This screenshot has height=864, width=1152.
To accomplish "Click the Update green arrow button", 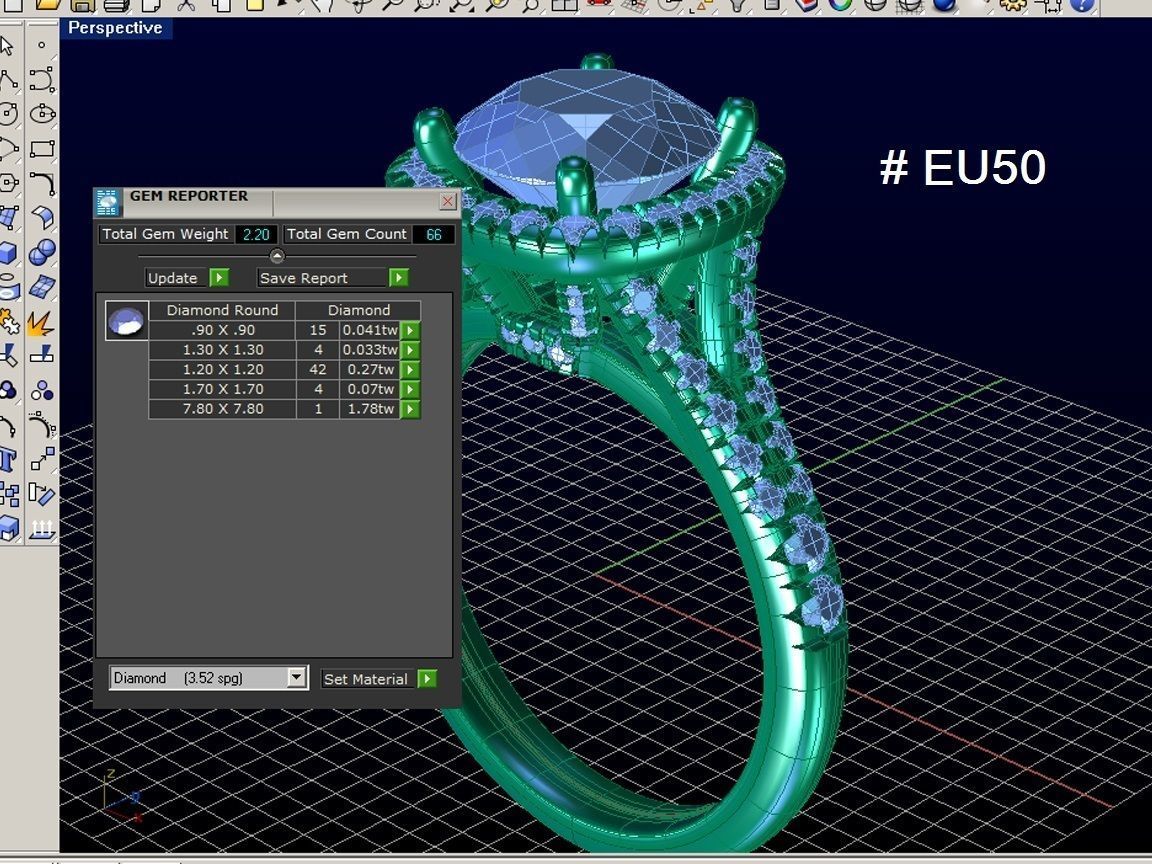I will 219,278.
